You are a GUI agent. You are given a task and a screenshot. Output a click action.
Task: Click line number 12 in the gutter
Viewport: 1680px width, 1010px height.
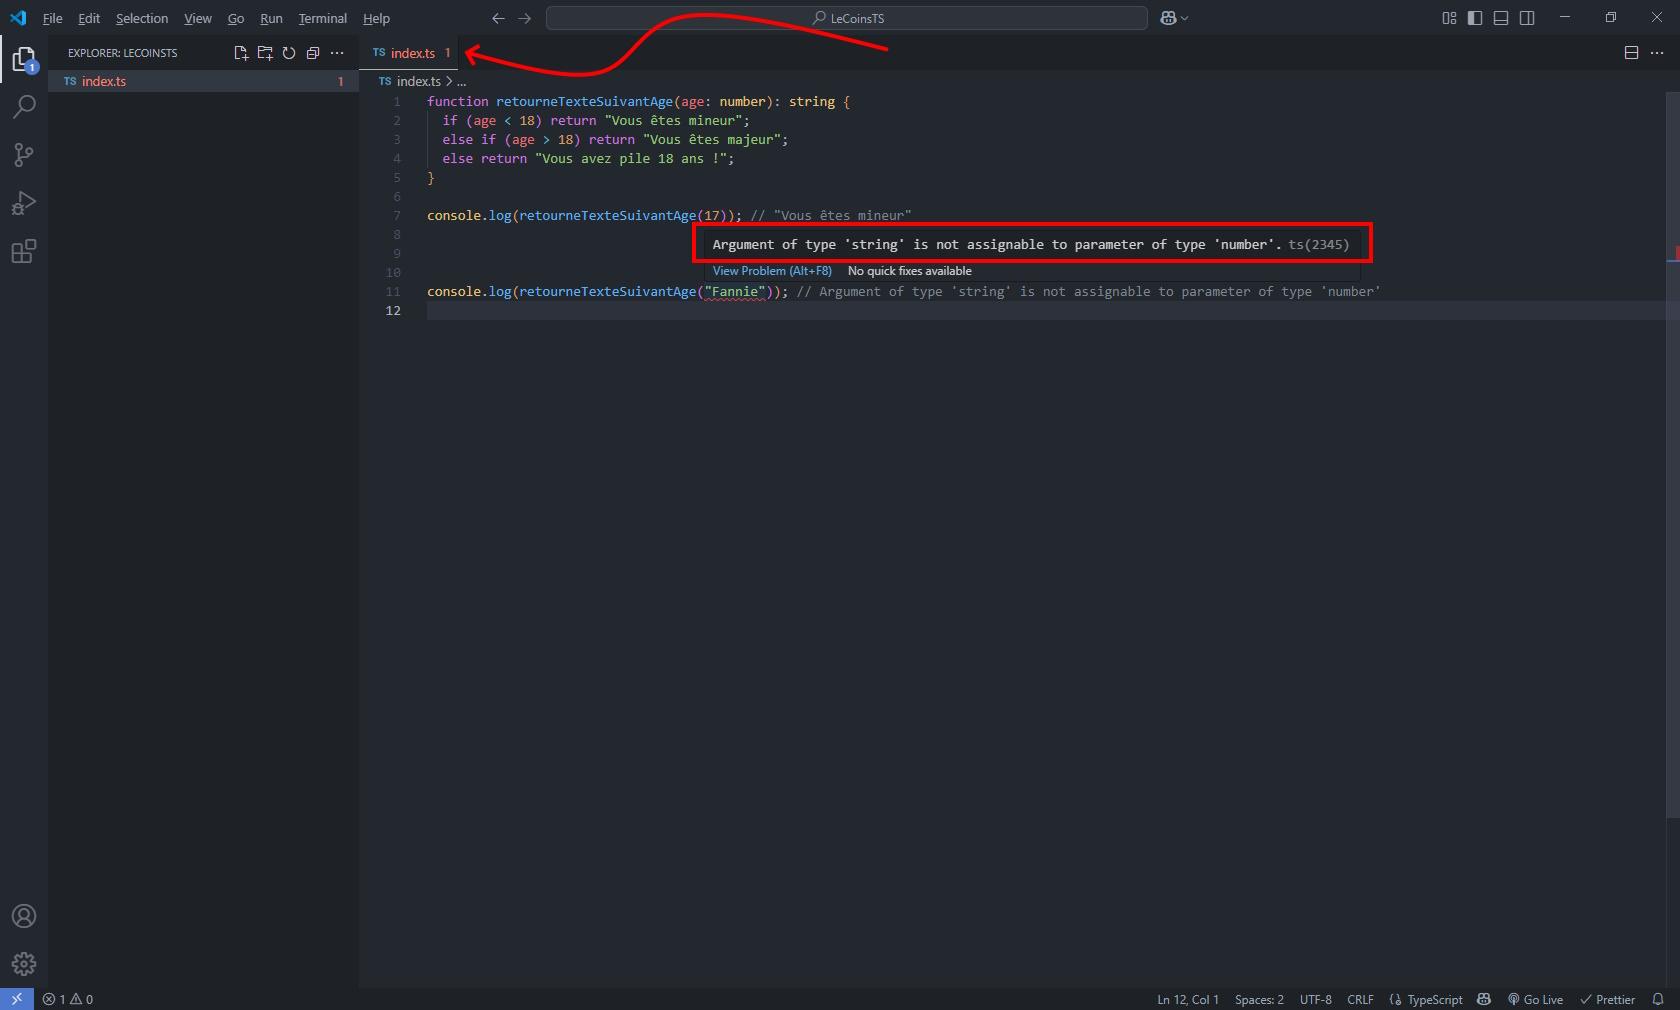[x=393, y=311]
